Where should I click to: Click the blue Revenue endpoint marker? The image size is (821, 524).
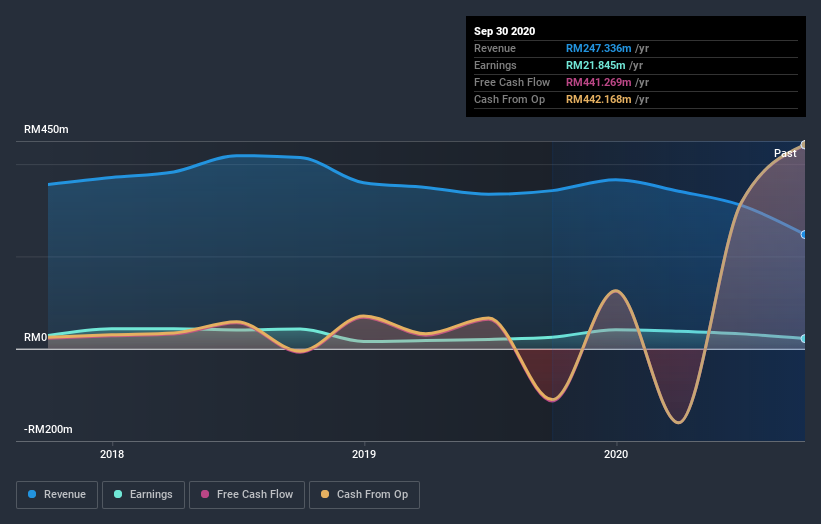pyautogui.click(x=804, y=235)
